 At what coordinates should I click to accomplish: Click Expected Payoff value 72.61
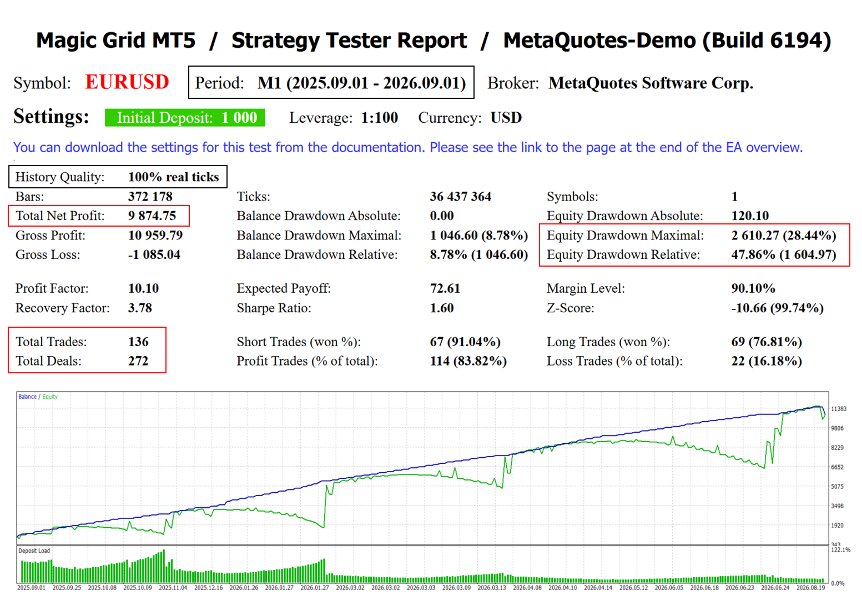click(x=445, y=288)
